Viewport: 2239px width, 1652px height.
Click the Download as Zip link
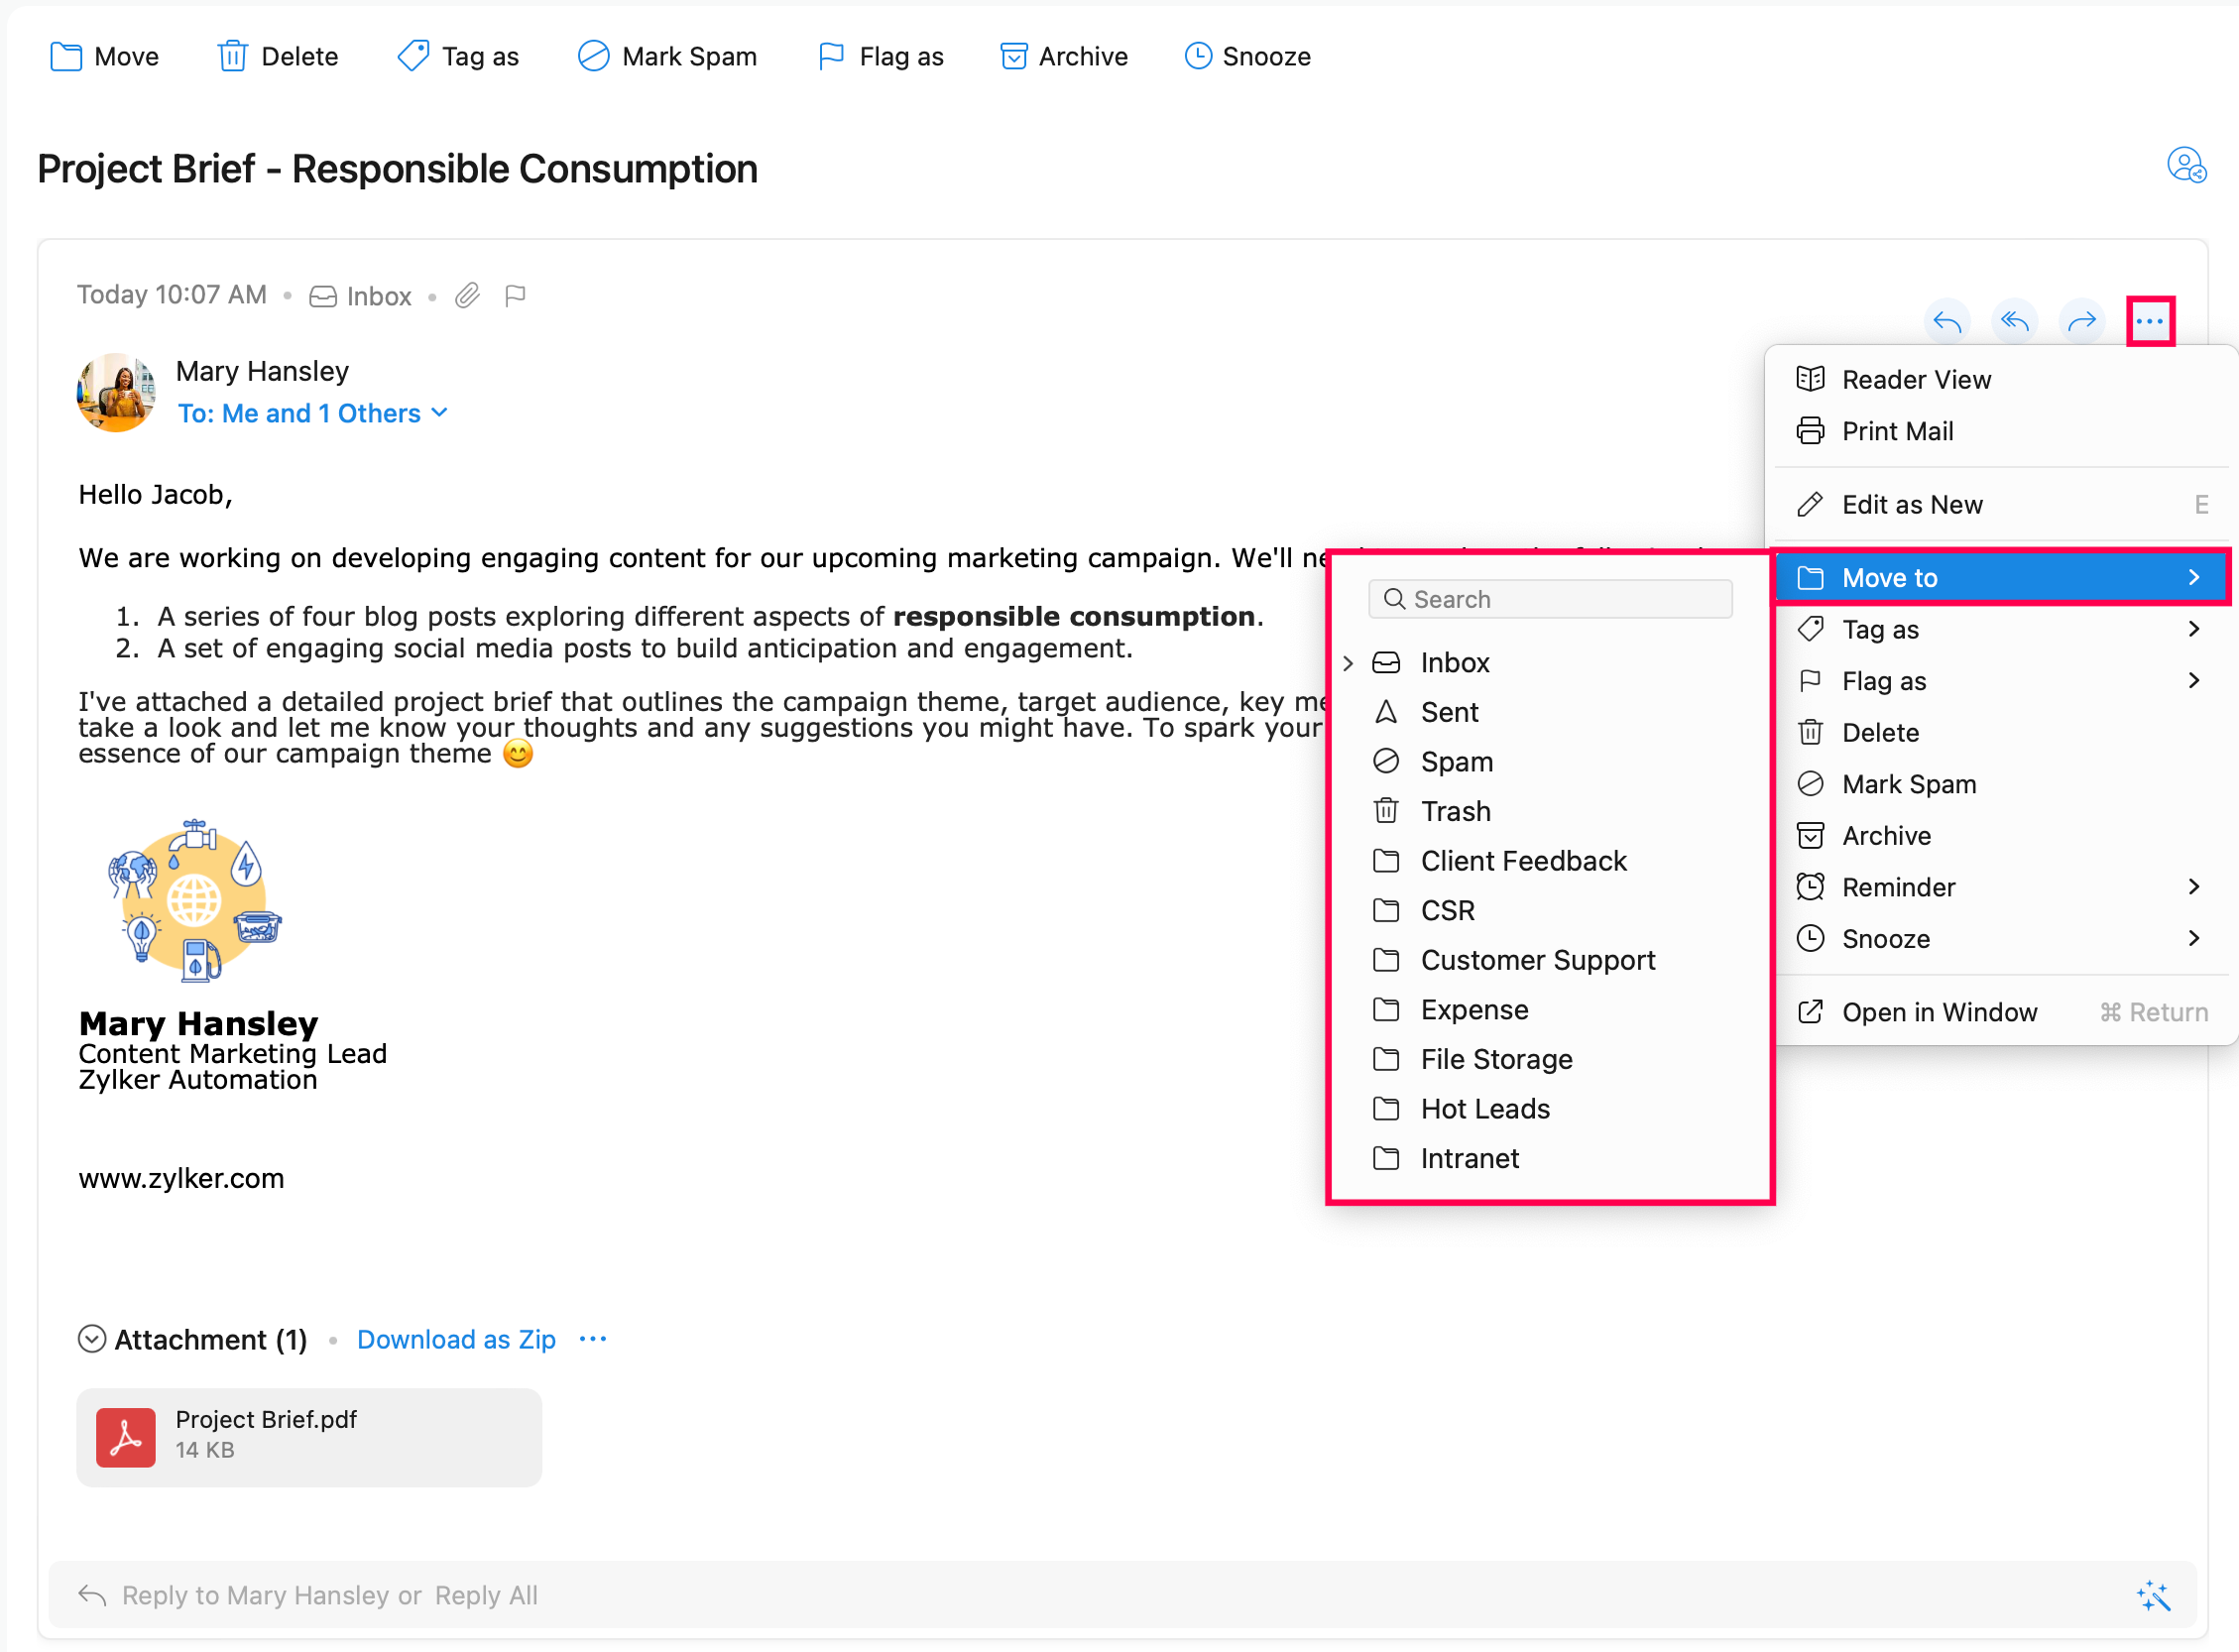point(456,1340)
